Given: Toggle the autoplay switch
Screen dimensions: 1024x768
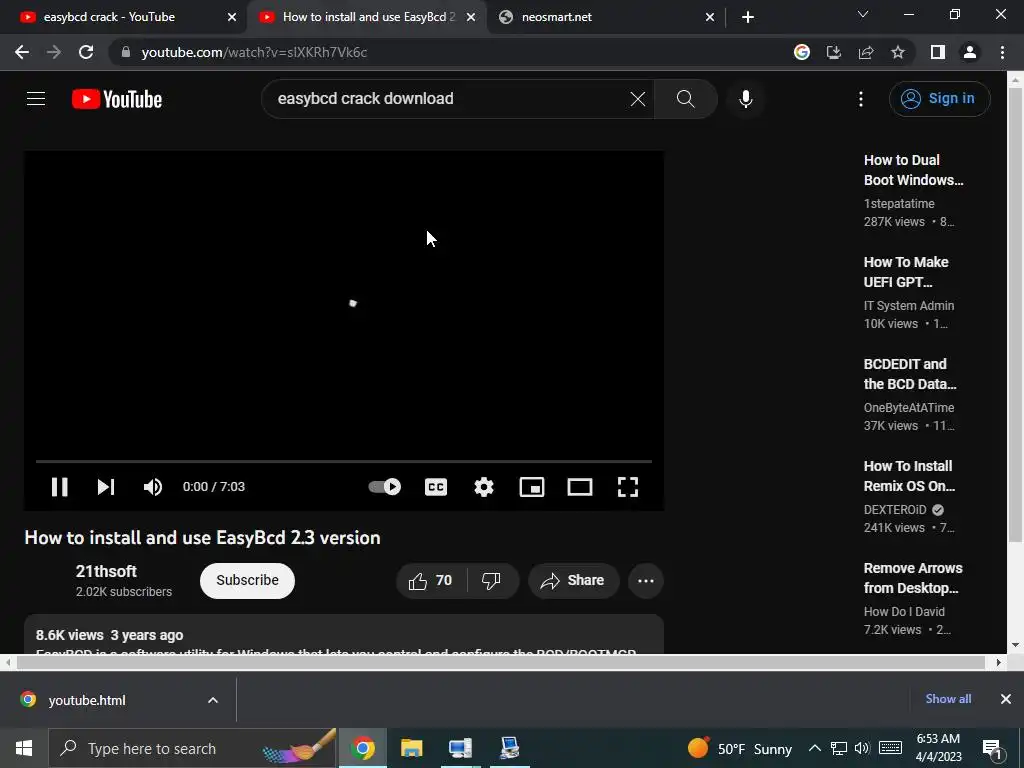Looking at the screenshot, I should (385, 487).
